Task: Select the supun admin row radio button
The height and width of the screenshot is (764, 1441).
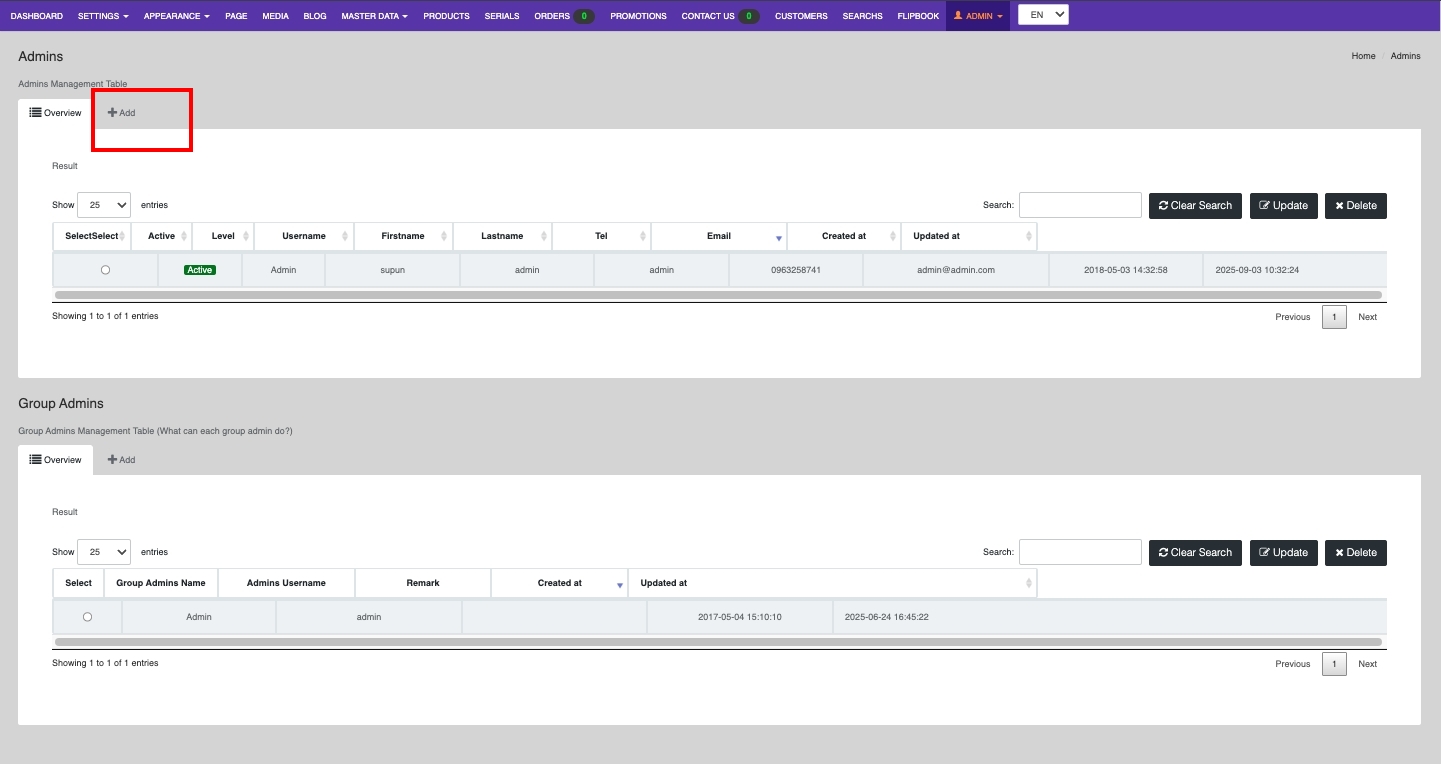Action: click(x=106, y=270)
